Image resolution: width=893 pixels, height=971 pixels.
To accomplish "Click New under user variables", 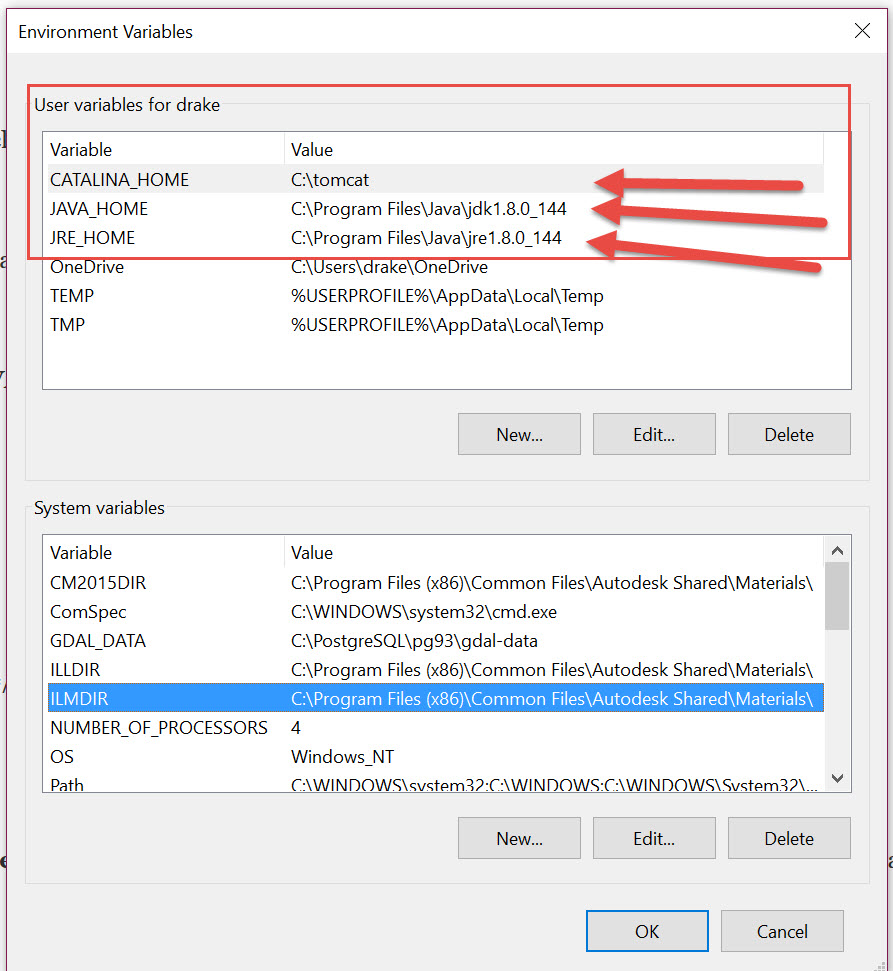I will pos(519,434).
